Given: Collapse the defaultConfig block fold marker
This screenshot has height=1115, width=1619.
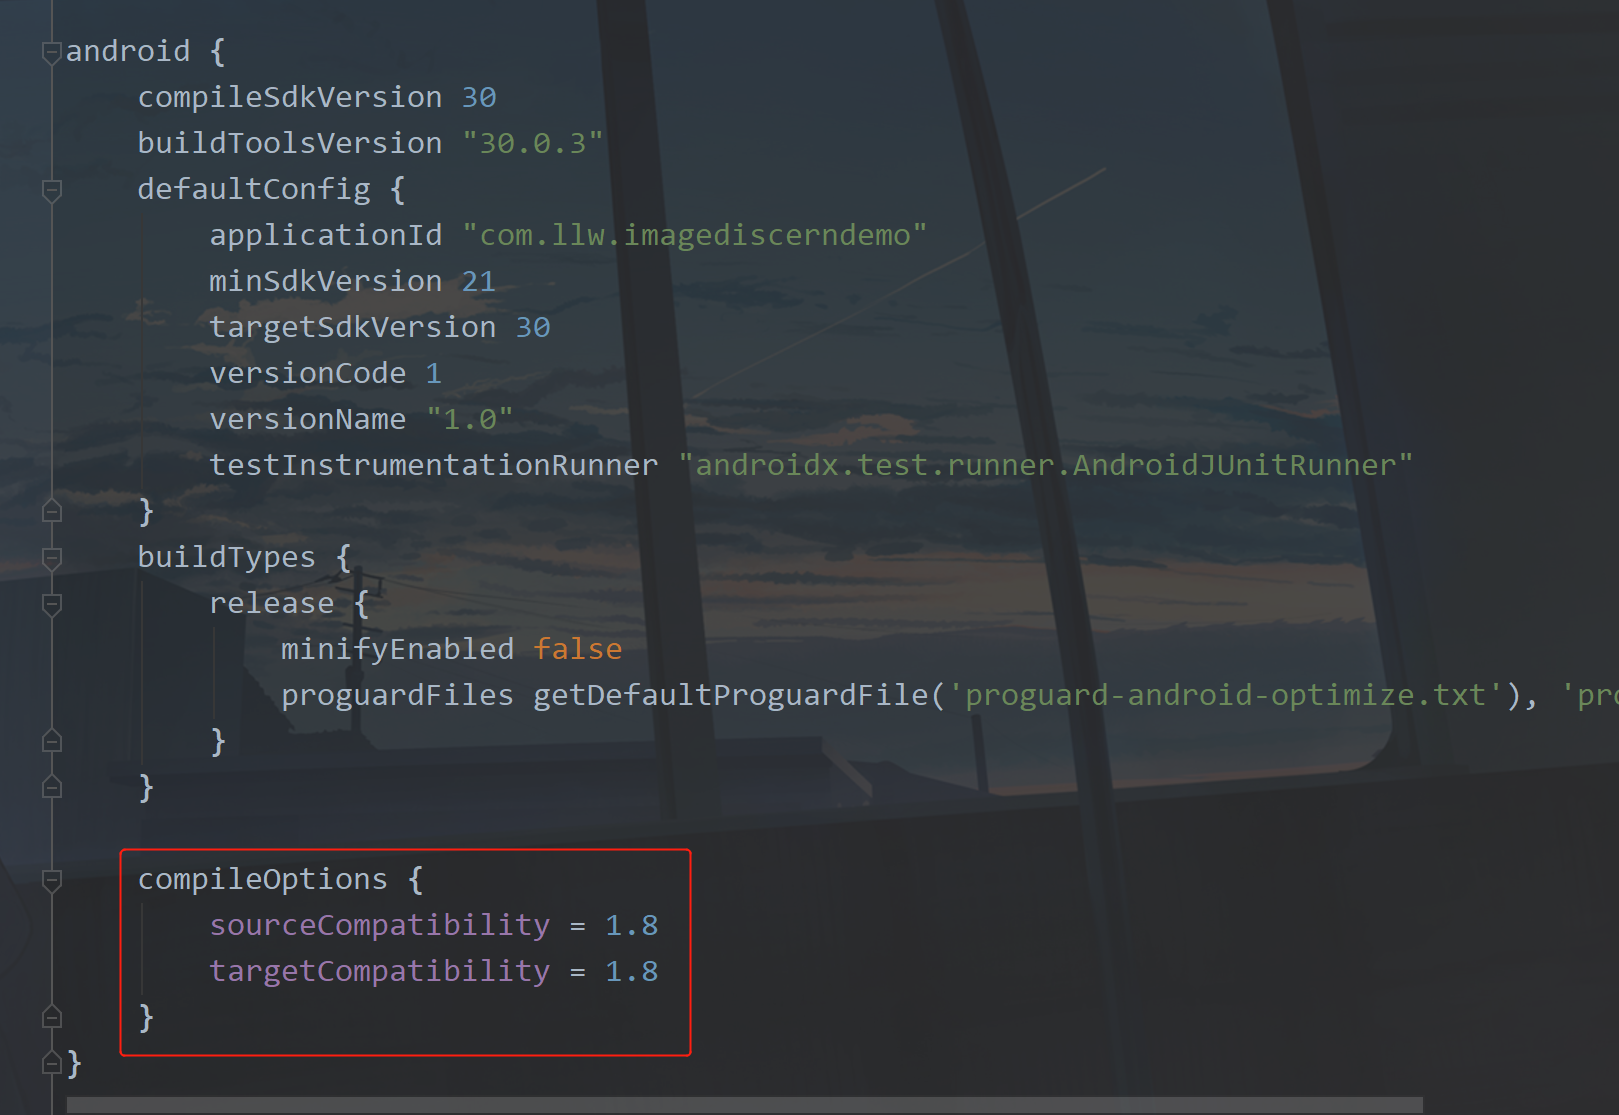Looking at the screenshot, I should pos(52,190).
